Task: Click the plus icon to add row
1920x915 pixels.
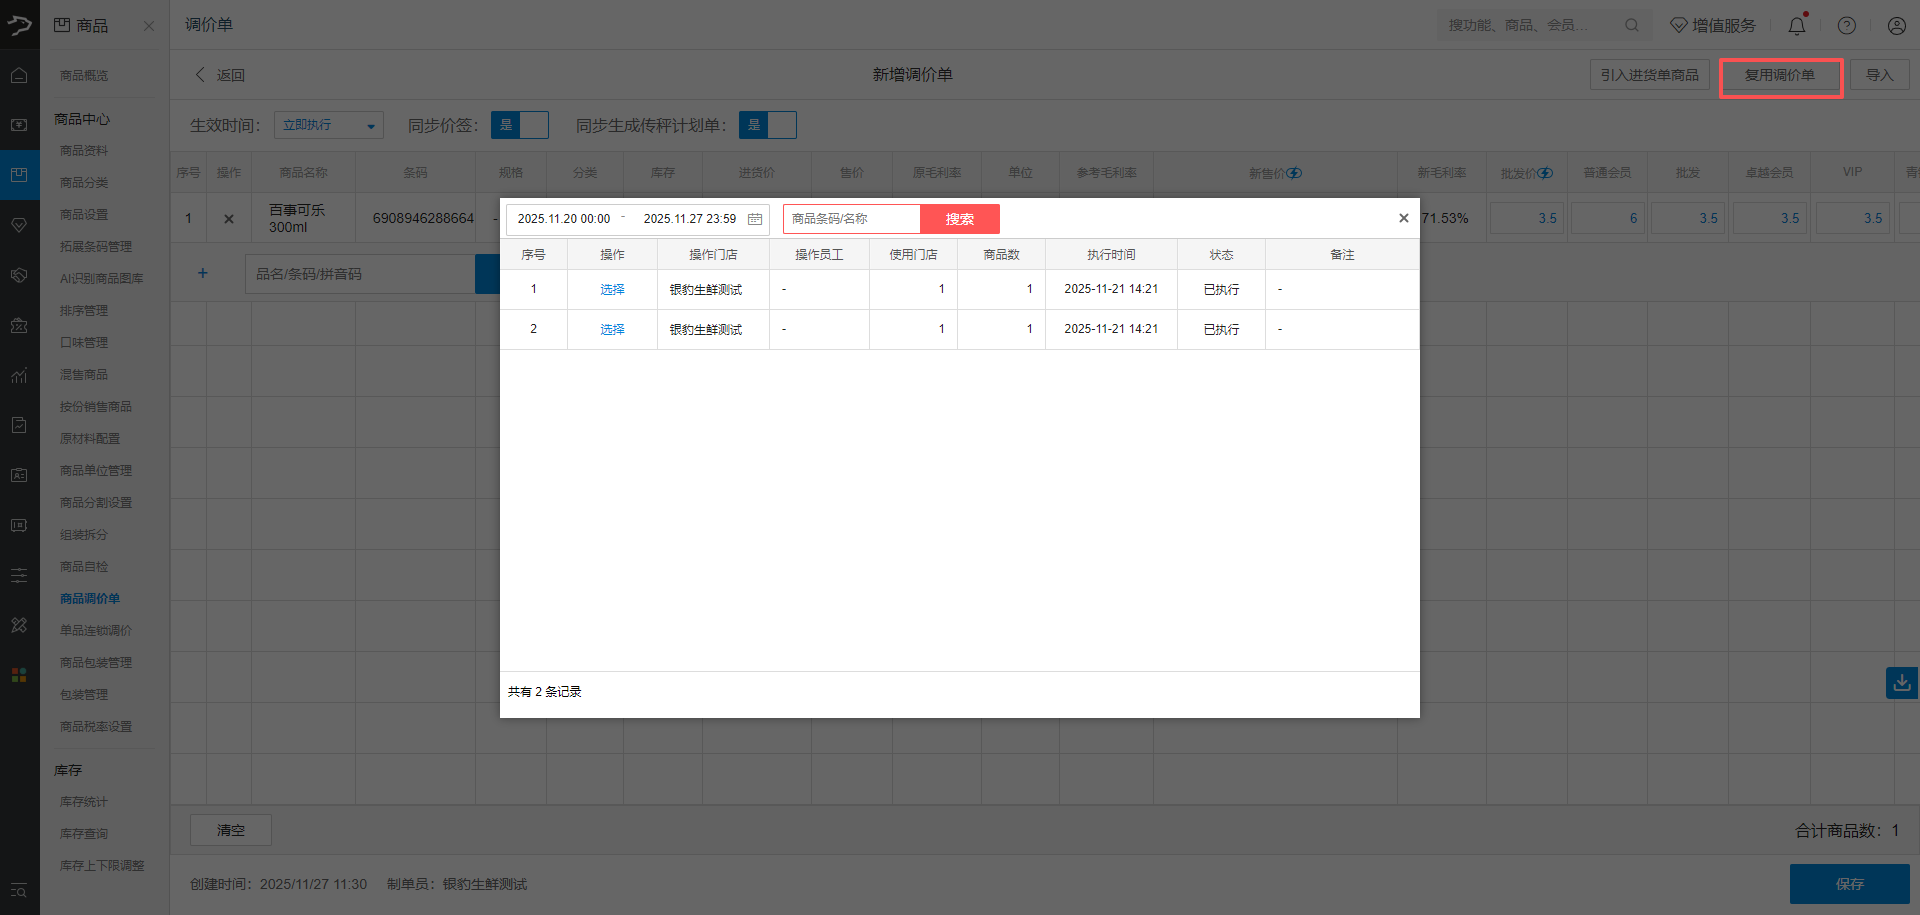Action: 203,273
